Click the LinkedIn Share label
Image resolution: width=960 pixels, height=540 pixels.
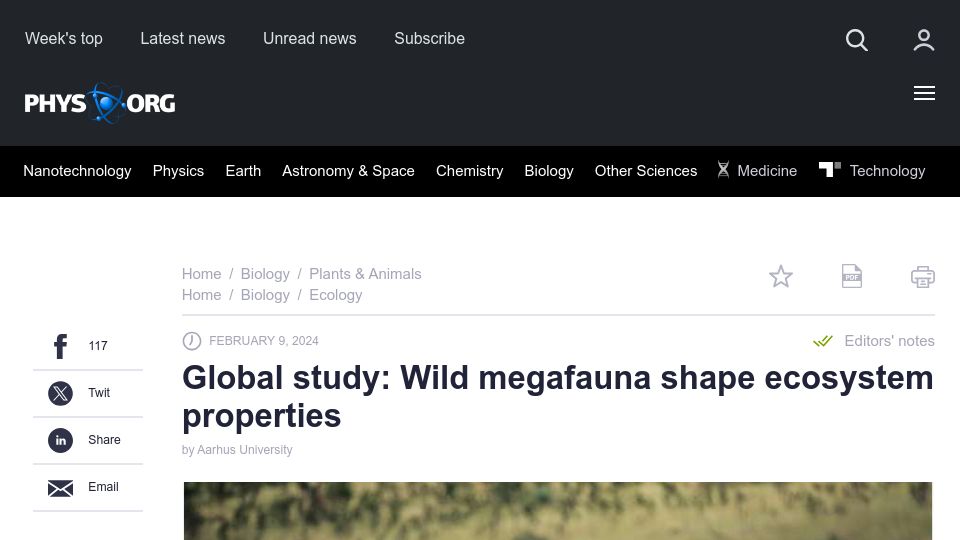(x=104, y=440)
